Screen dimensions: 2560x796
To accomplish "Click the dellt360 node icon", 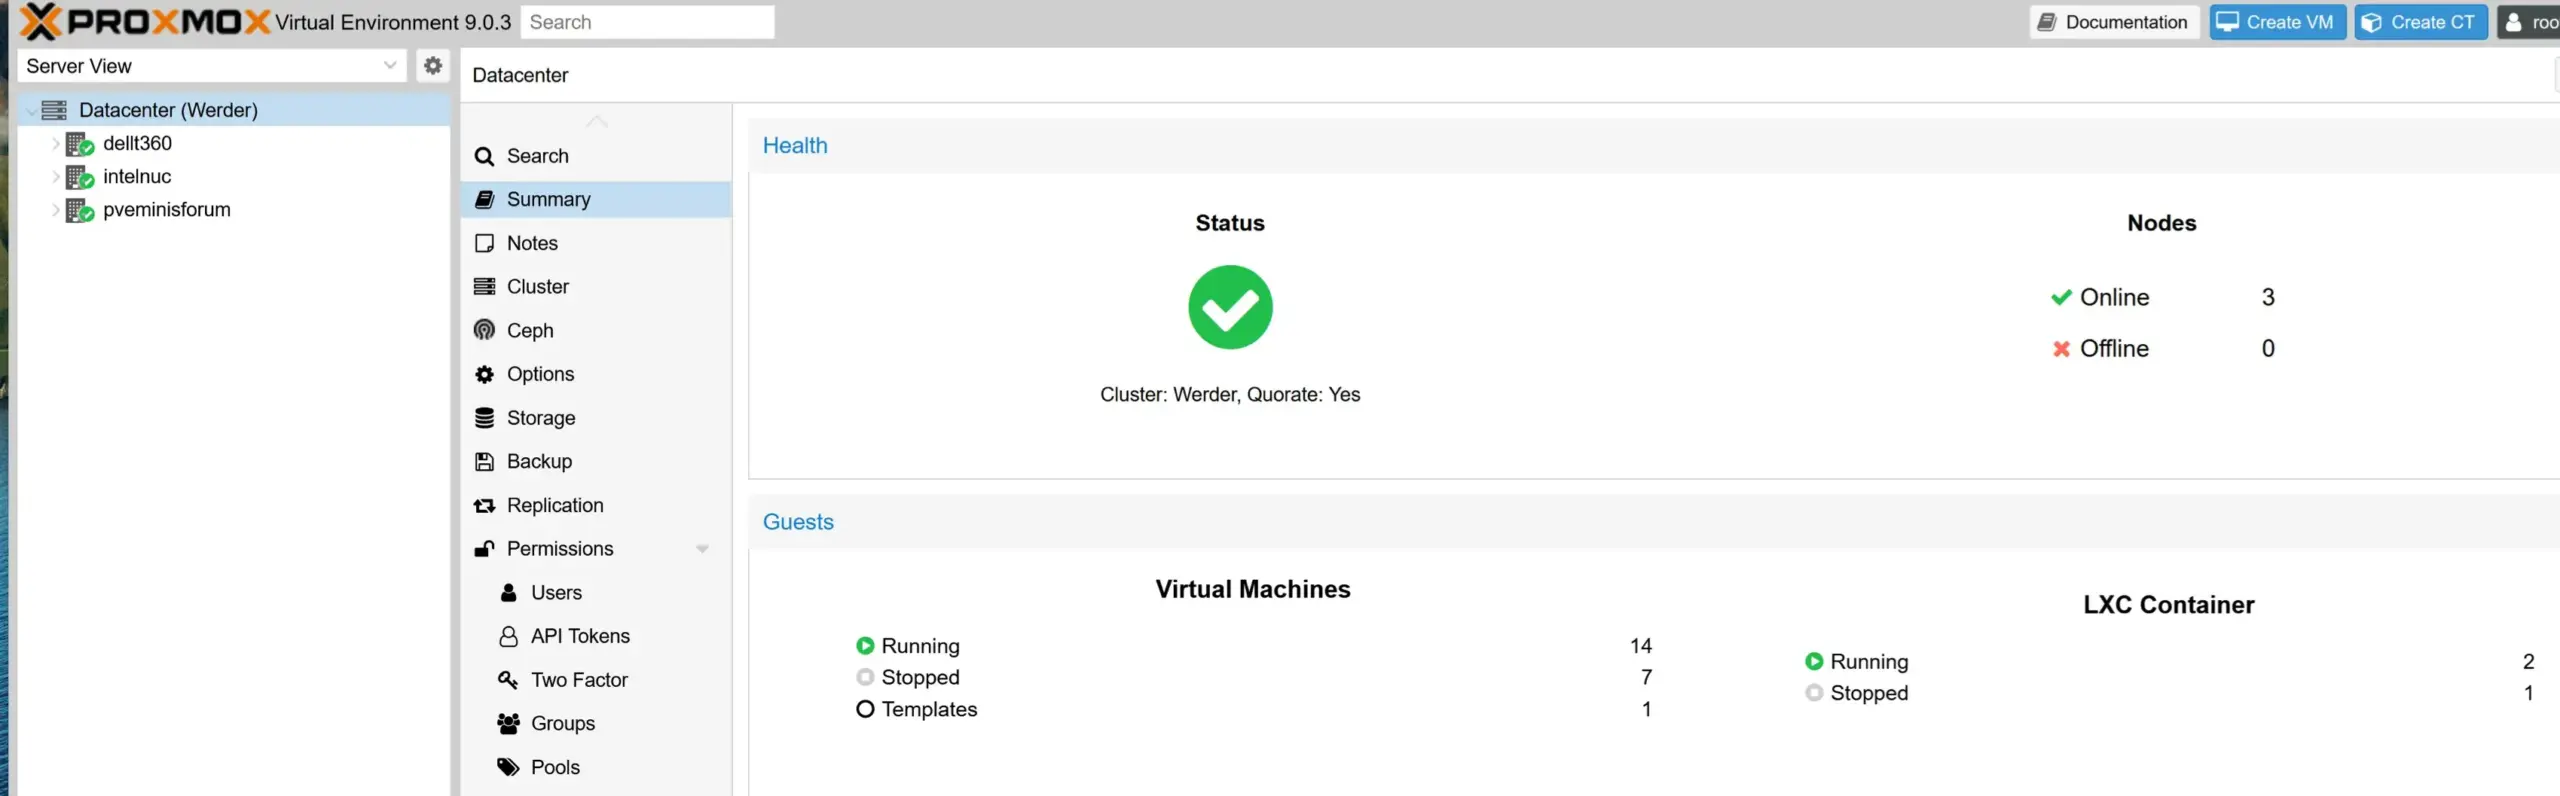I will click(79, 144).
